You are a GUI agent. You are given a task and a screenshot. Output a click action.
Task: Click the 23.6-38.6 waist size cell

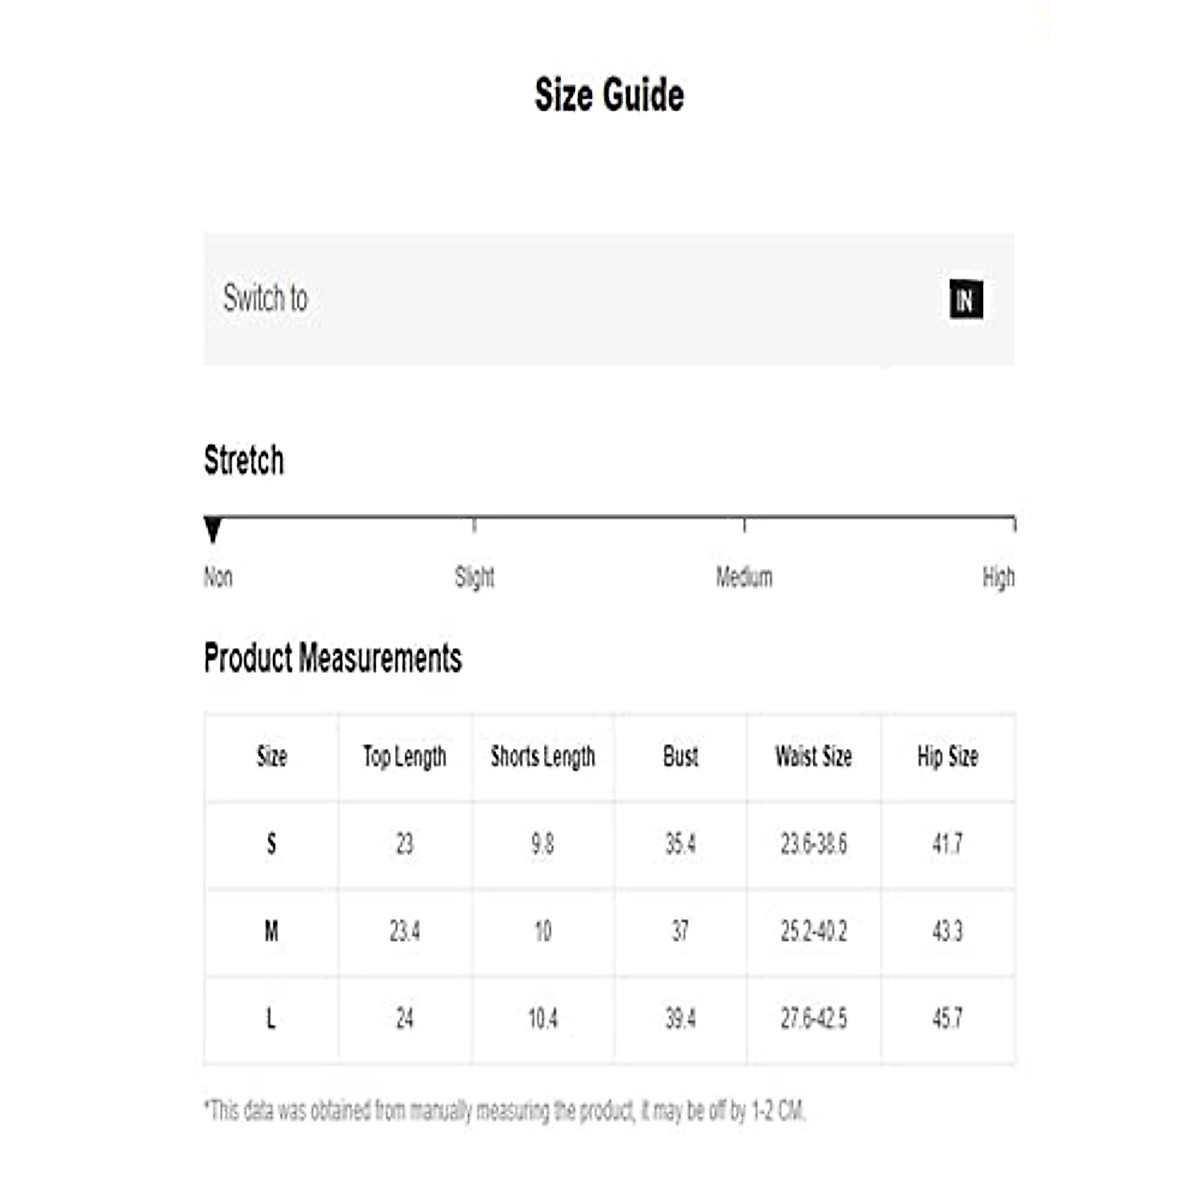tap(813, 844)
